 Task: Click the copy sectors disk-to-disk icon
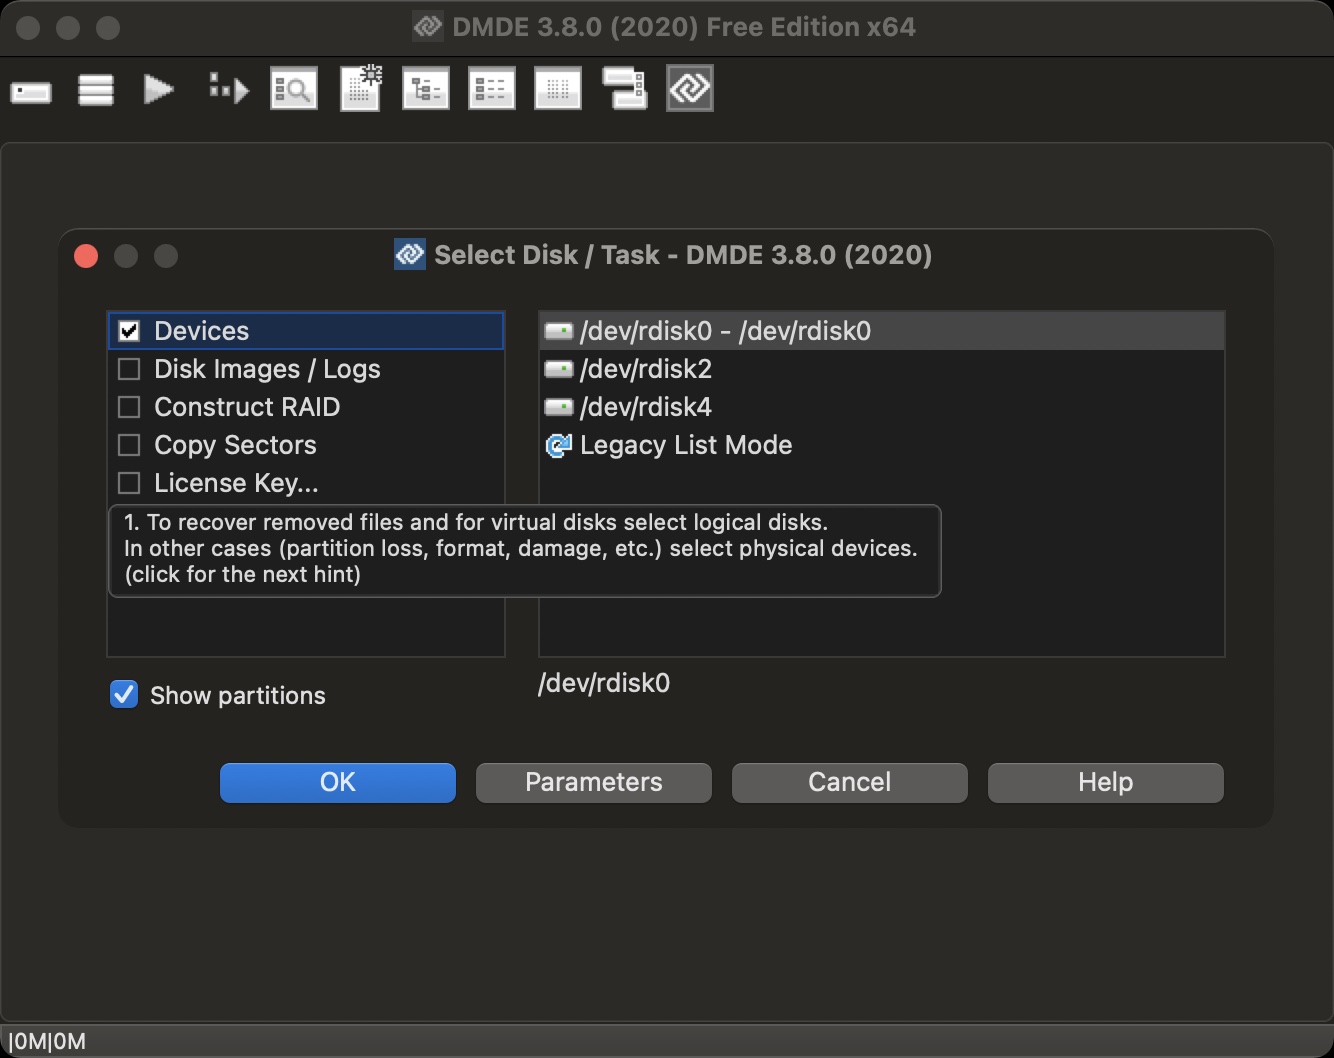tap(625, 89)
